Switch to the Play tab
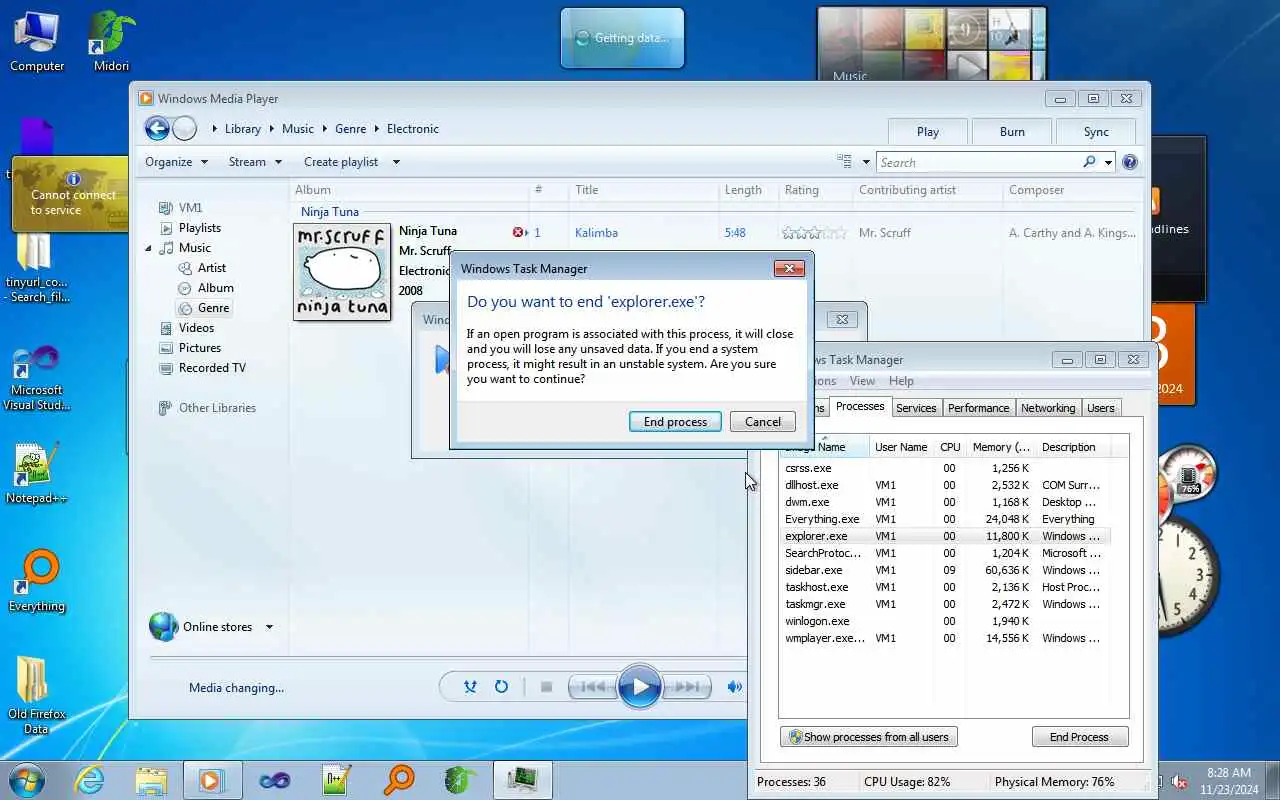This screenshot has width=1280, height=800. tap(928, 132)
